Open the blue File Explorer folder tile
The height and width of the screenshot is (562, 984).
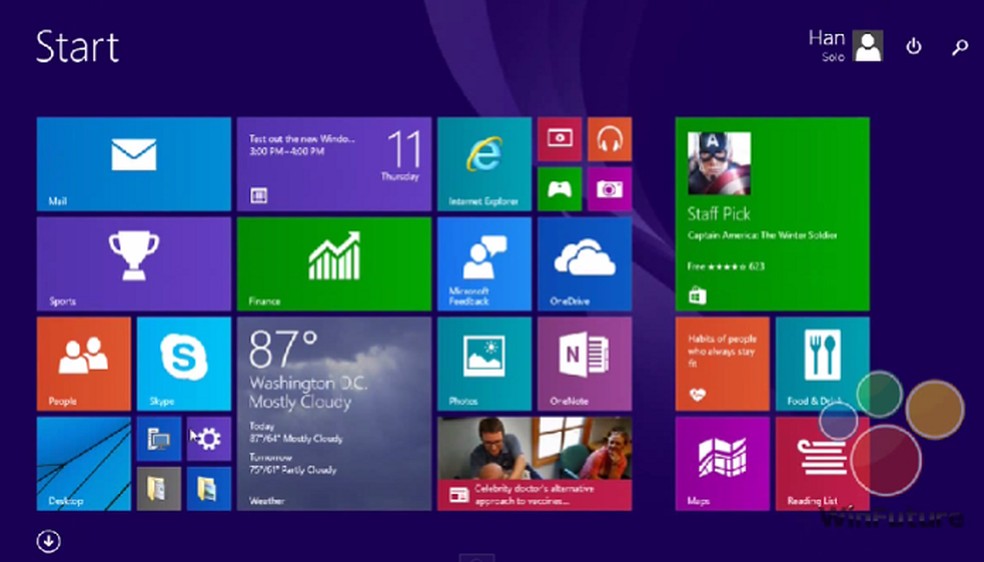(209, 489)
